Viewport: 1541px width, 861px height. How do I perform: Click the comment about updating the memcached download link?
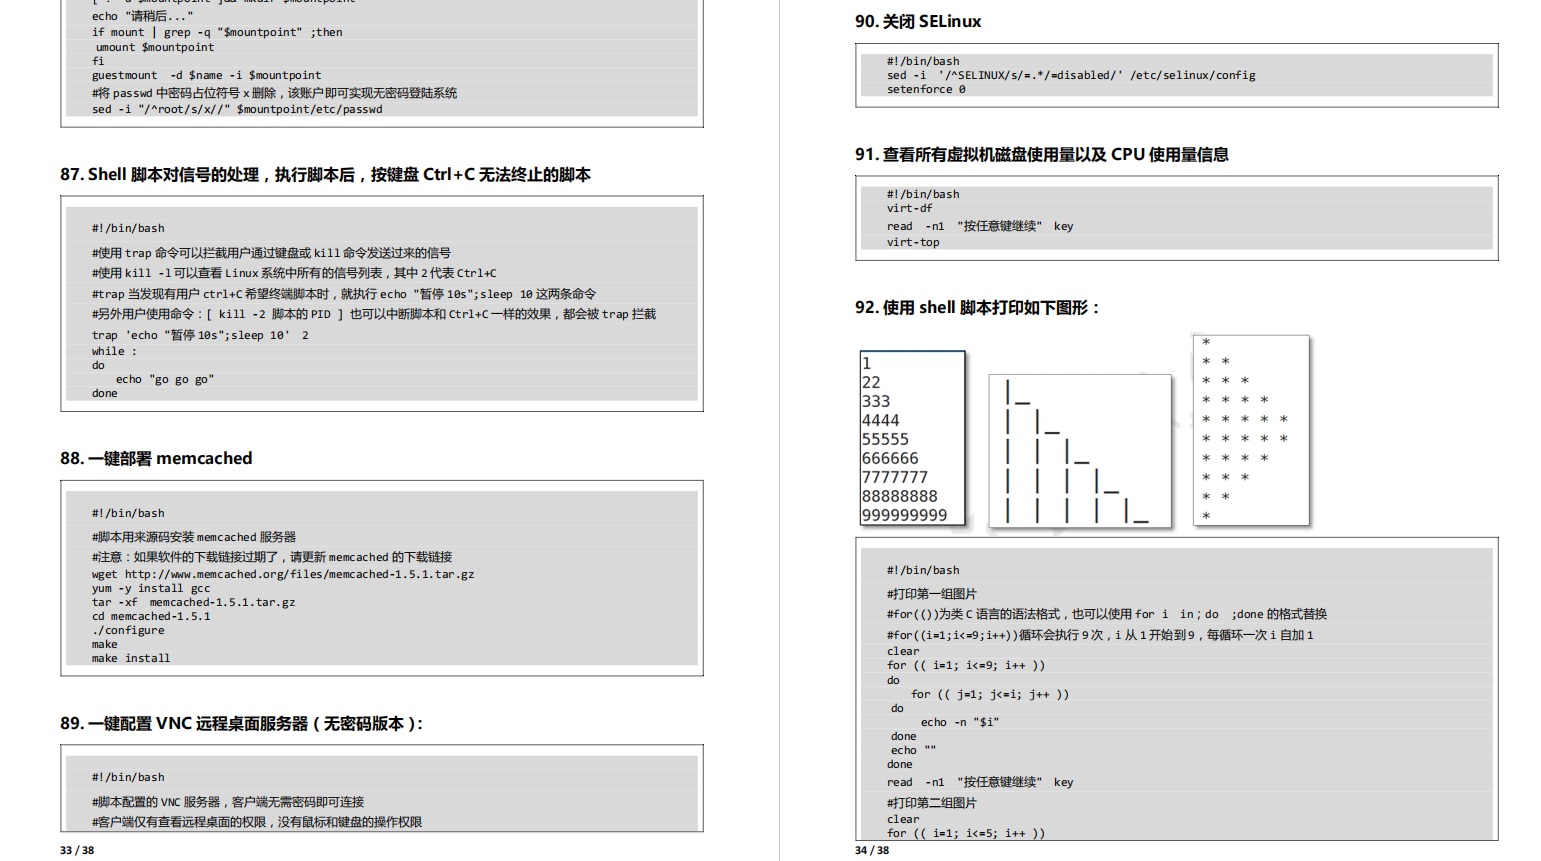point(272,557)
